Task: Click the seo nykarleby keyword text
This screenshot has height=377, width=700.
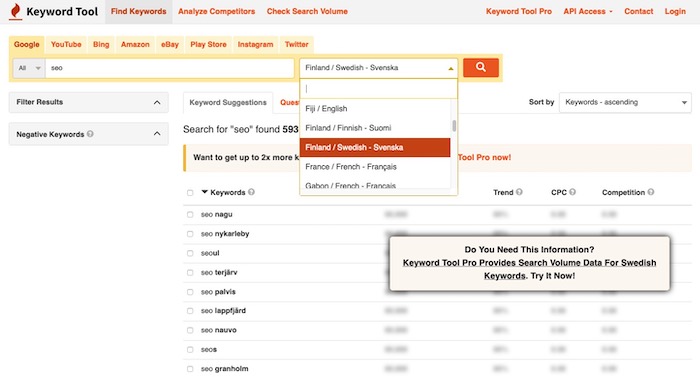Action: (225, 234)
